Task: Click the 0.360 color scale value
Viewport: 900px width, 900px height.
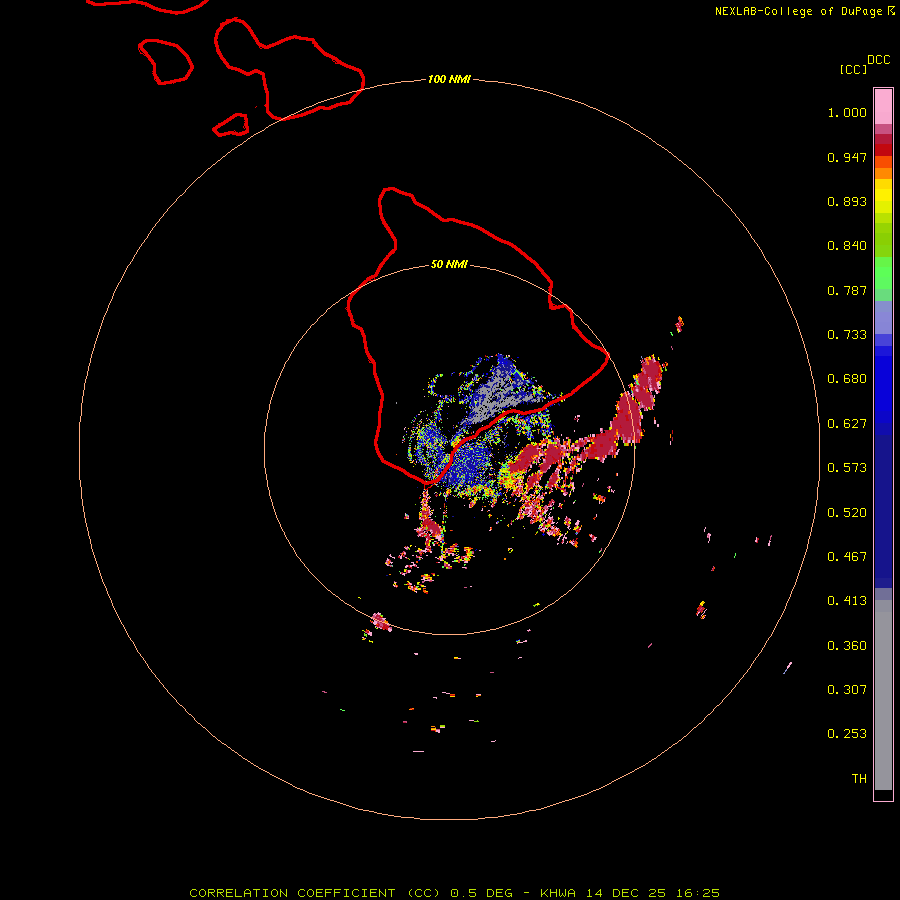Action: tap(847, 646)
